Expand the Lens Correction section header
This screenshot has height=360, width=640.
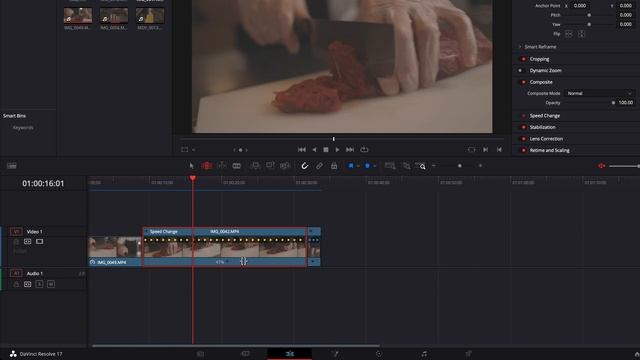546,139
